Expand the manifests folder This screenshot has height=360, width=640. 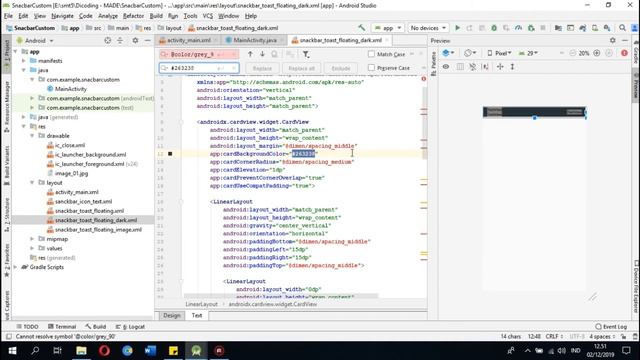click(24, 61)
